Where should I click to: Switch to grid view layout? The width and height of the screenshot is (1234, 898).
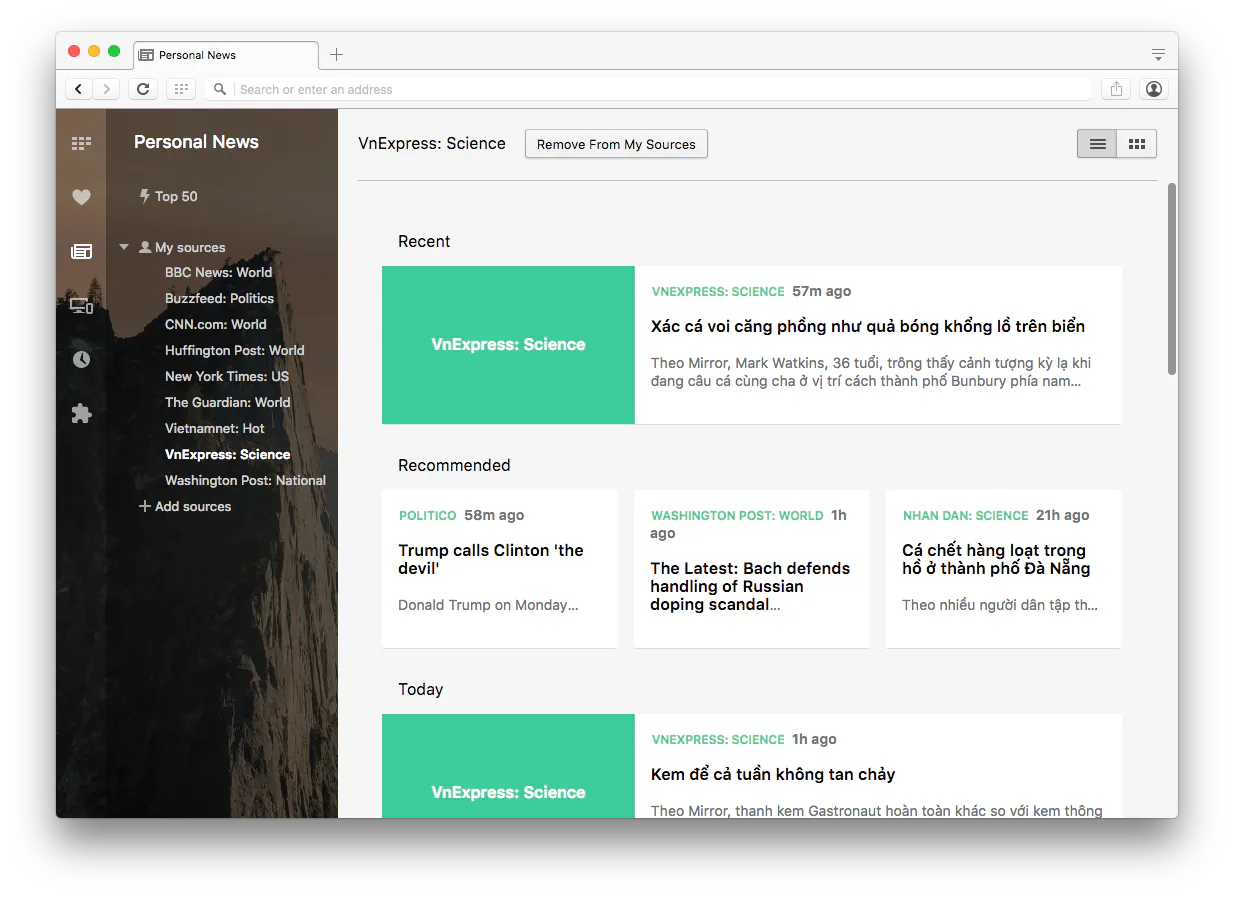click(1137, 144)
